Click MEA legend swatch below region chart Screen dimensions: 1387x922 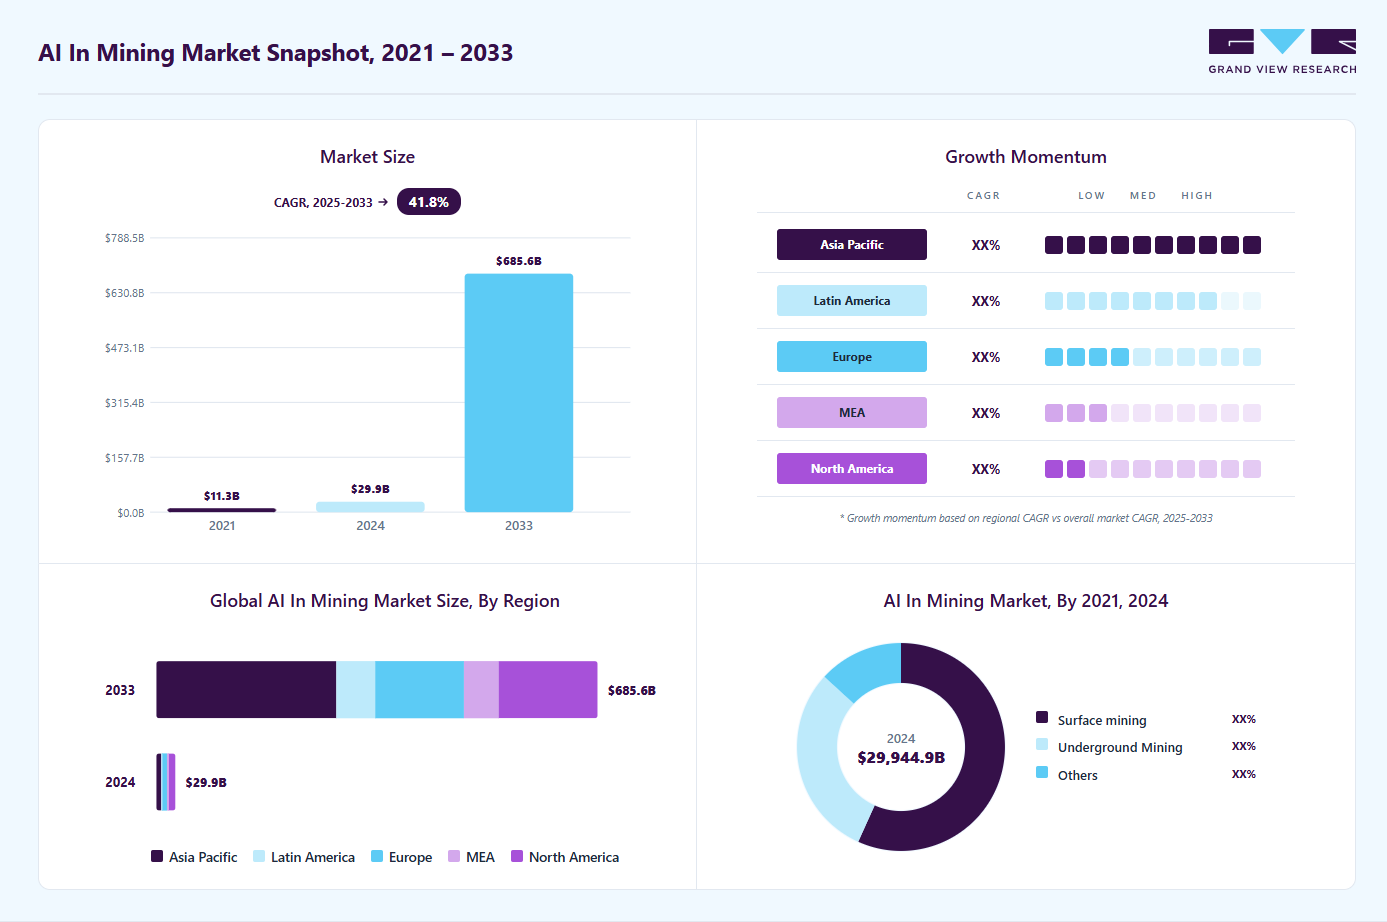pyautogui.click(x=454, y=856)
